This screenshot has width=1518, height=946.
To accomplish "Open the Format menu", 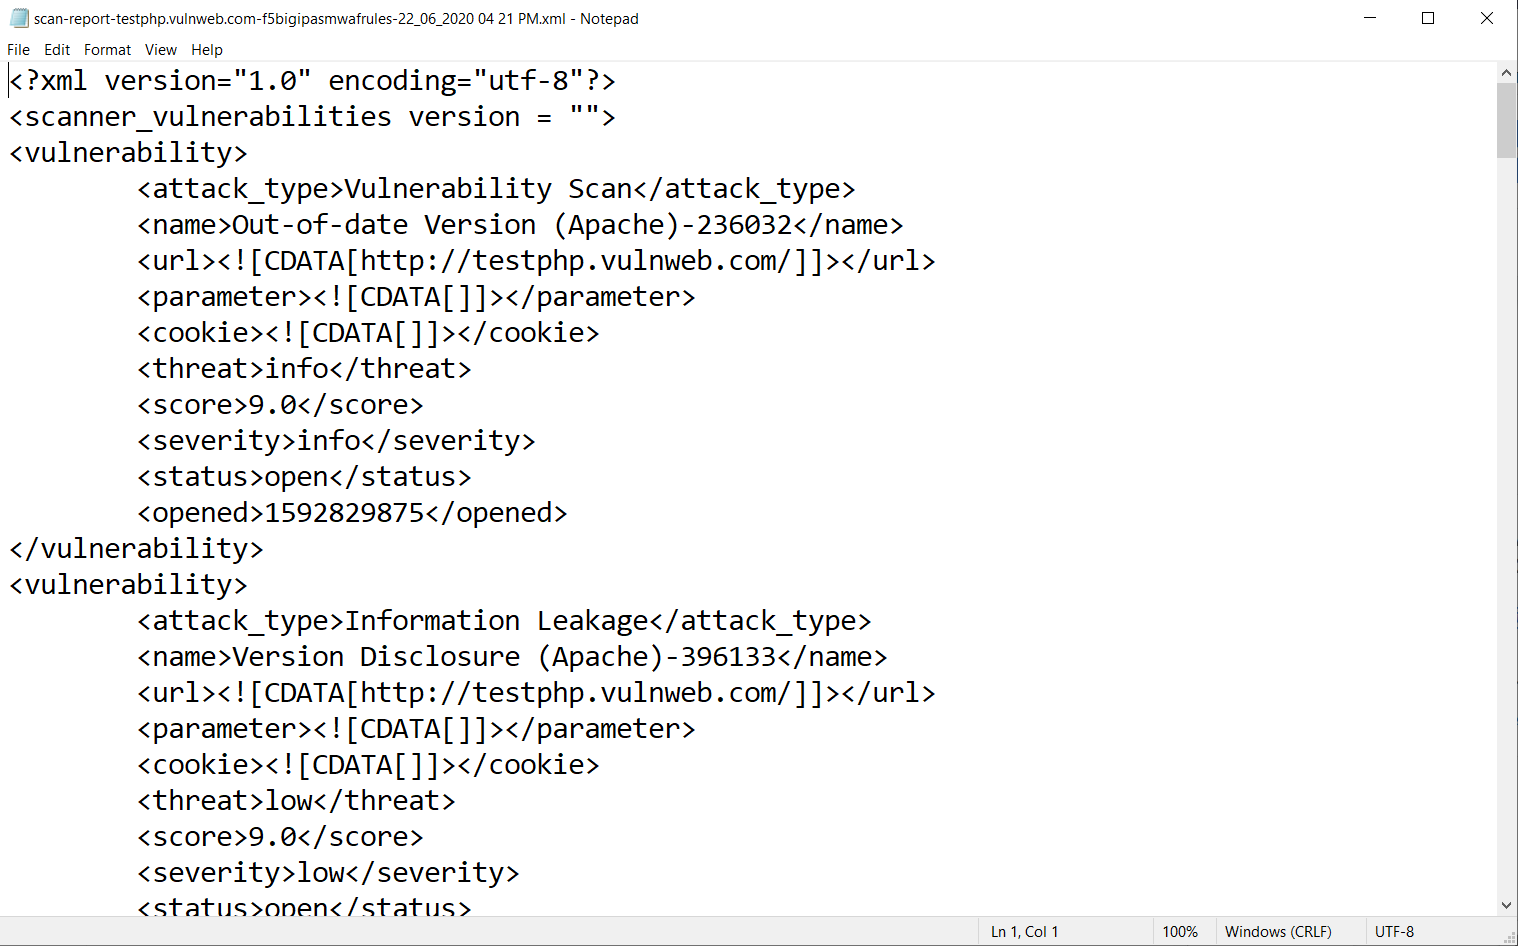I will [107, 50].
